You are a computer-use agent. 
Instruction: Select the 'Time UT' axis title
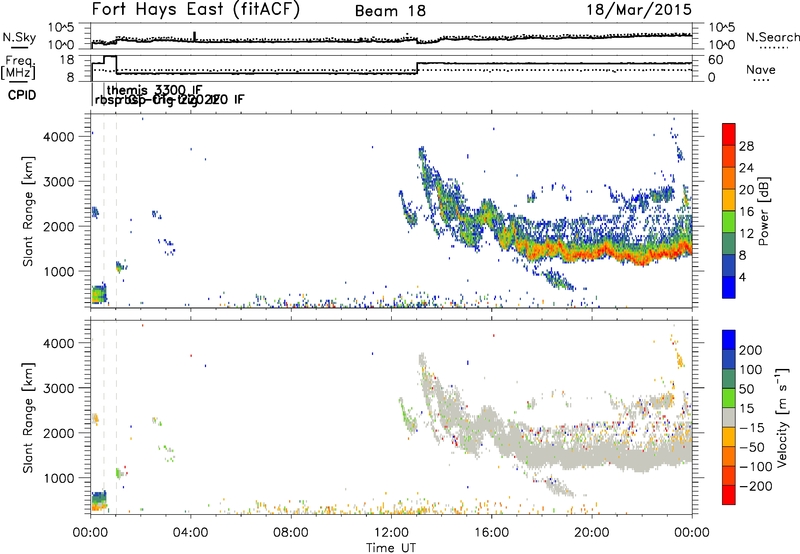coord(391,547)
